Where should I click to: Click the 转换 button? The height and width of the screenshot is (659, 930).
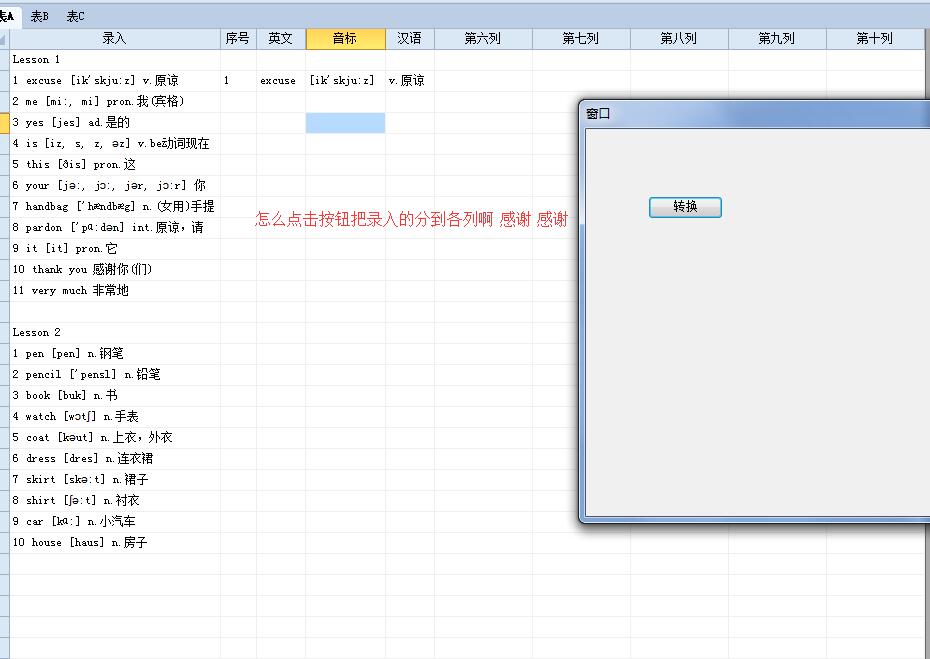685,207
